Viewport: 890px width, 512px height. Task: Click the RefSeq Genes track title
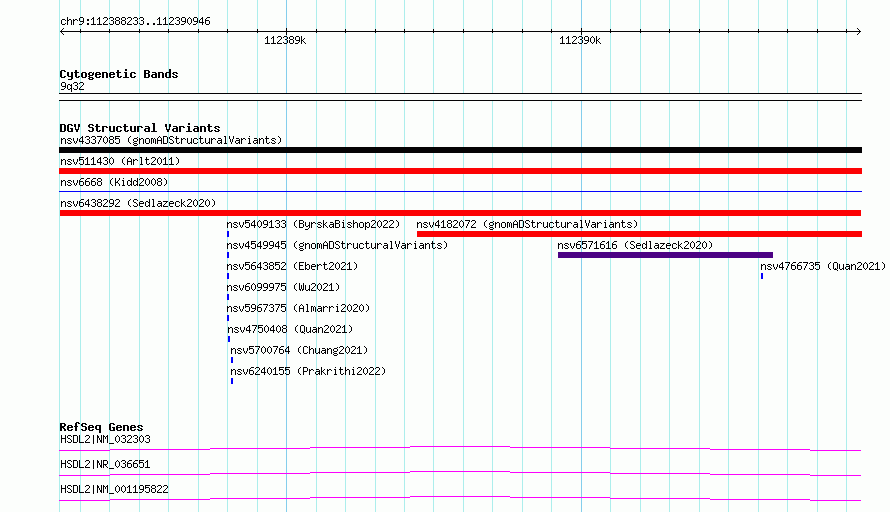101,427
